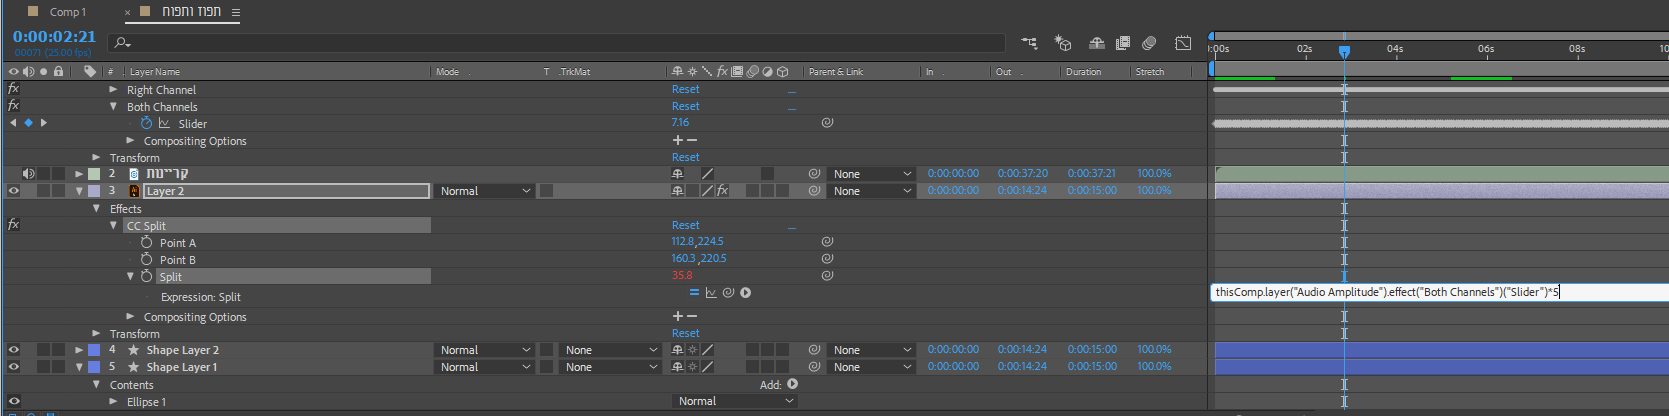Disable the CC Split effect fx toggle
1669x416 pixels.
(13, 225)
